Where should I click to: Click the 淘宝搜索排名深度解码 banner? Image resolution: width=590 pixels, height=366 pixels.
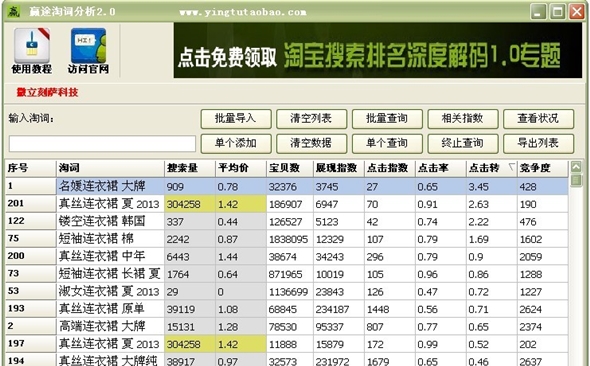click(377, 50)
